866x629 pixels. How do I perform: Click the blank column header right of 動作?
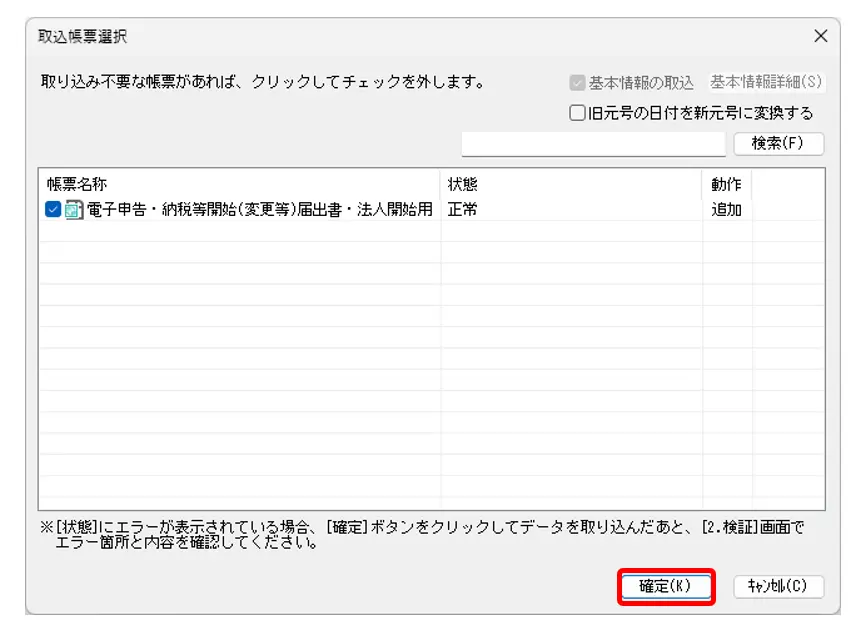coord(788,184)
